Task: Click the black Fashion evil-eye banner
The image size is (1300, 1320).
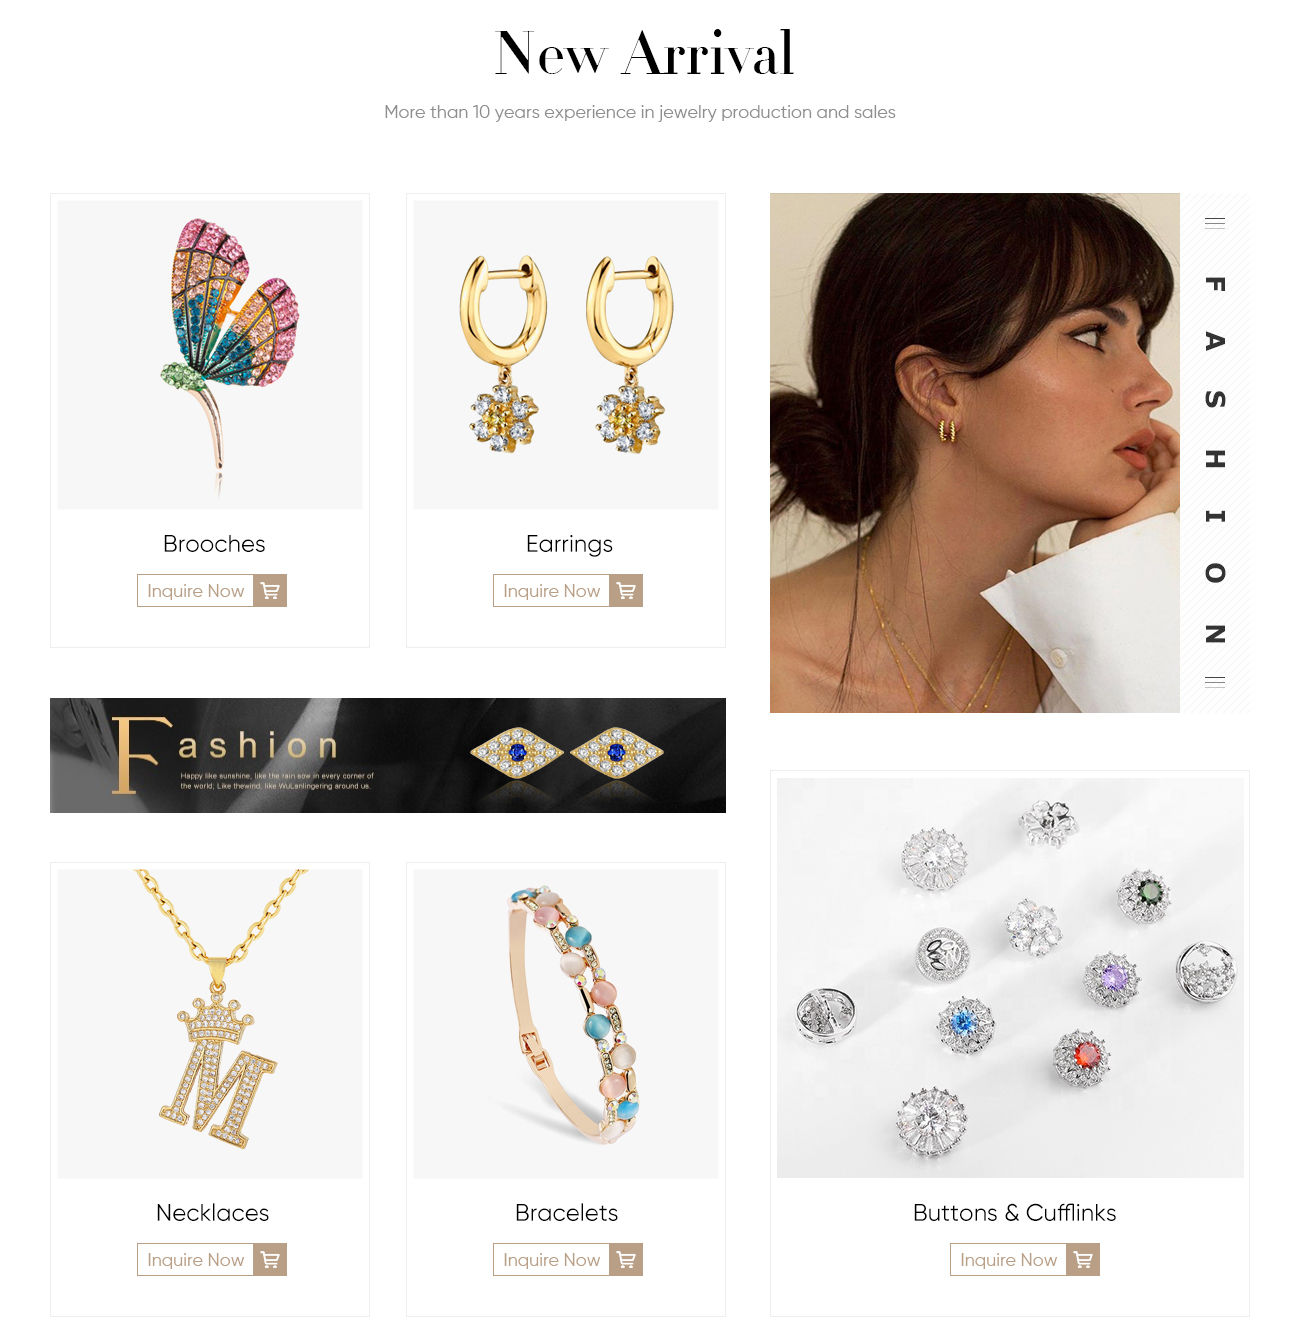Action: pos(388,755)
